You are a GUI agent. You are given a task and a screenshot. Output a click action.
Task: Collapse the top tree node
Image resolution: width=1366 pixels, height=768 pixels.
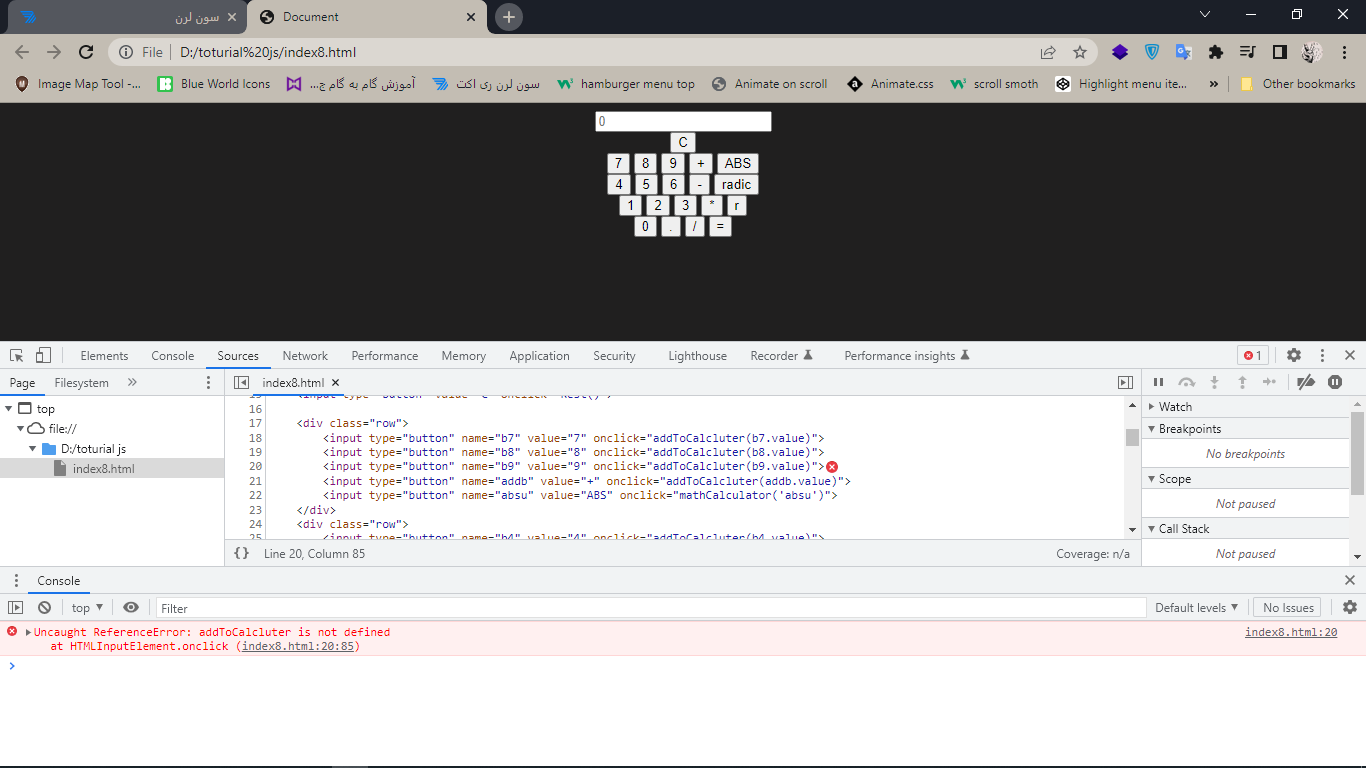[x=9, y=408]
